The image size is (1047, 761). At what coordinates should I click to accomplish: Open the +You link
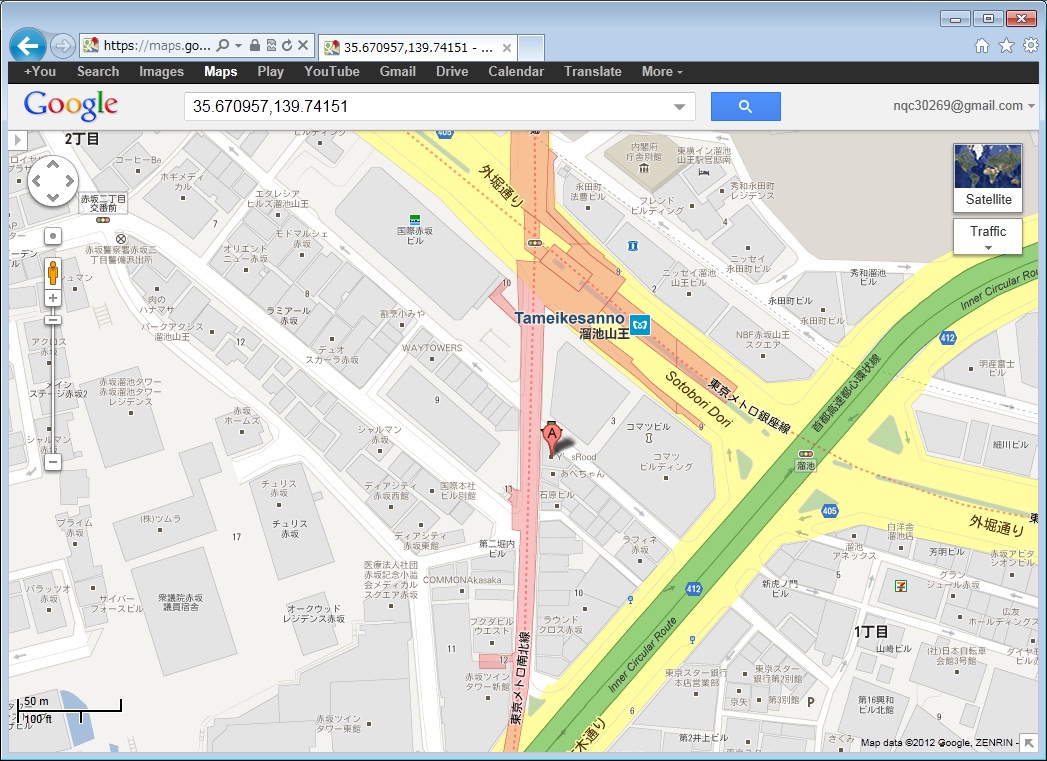point(40,71)
